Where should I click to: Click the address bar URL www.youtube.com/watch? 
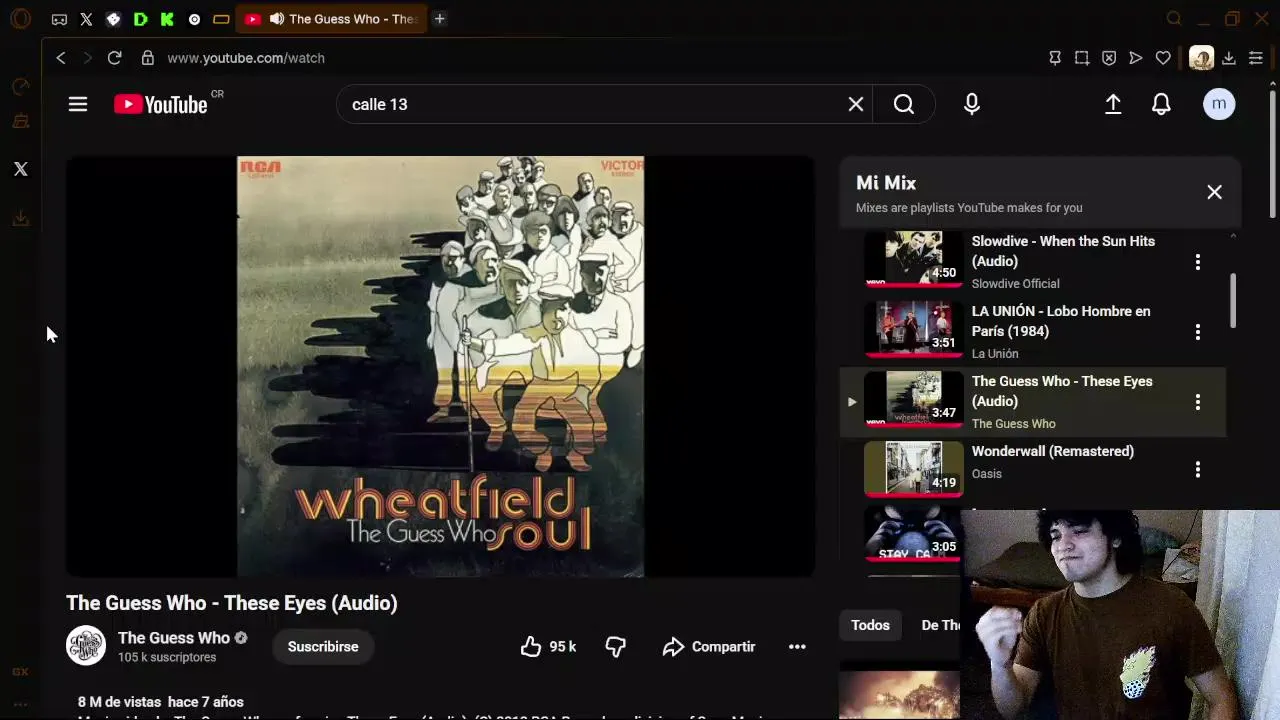pos(246,58)
